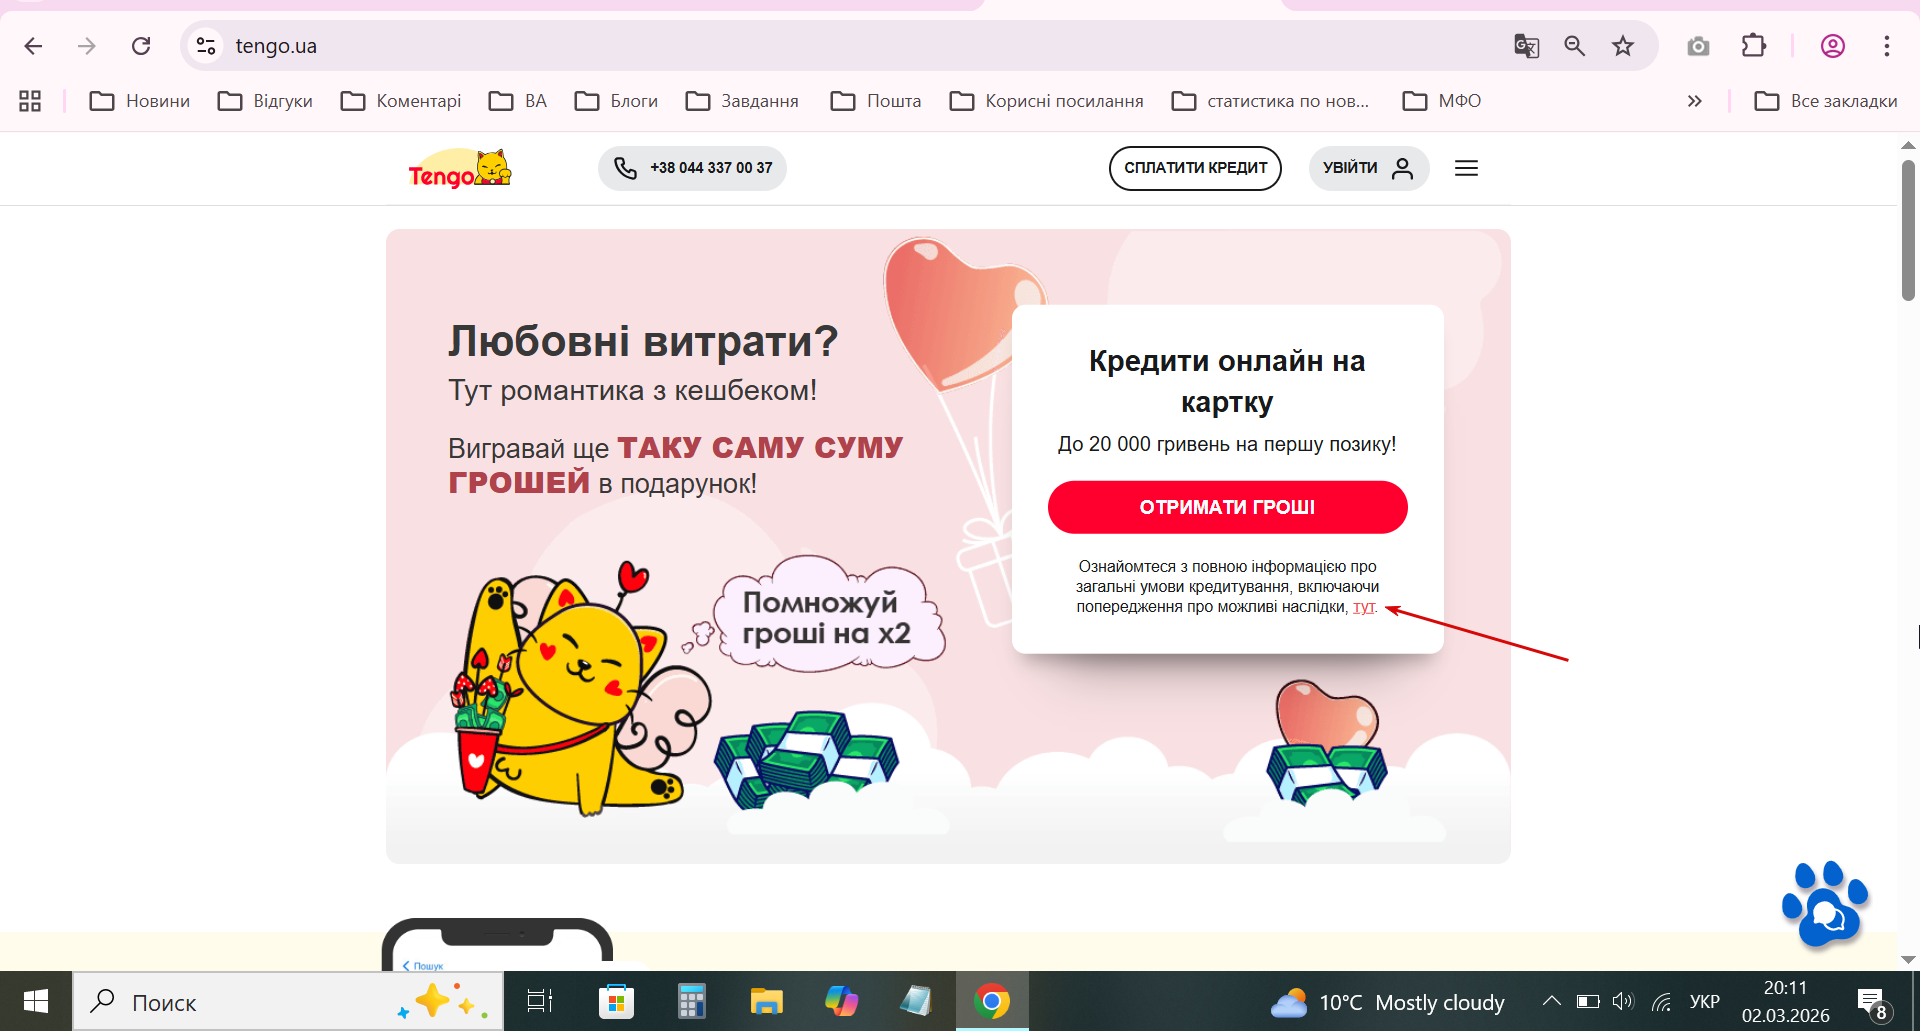Screen dimensions: 1920x1031
Task: Open Task View on the taskbar
Action: click(x=540, y=1001)
